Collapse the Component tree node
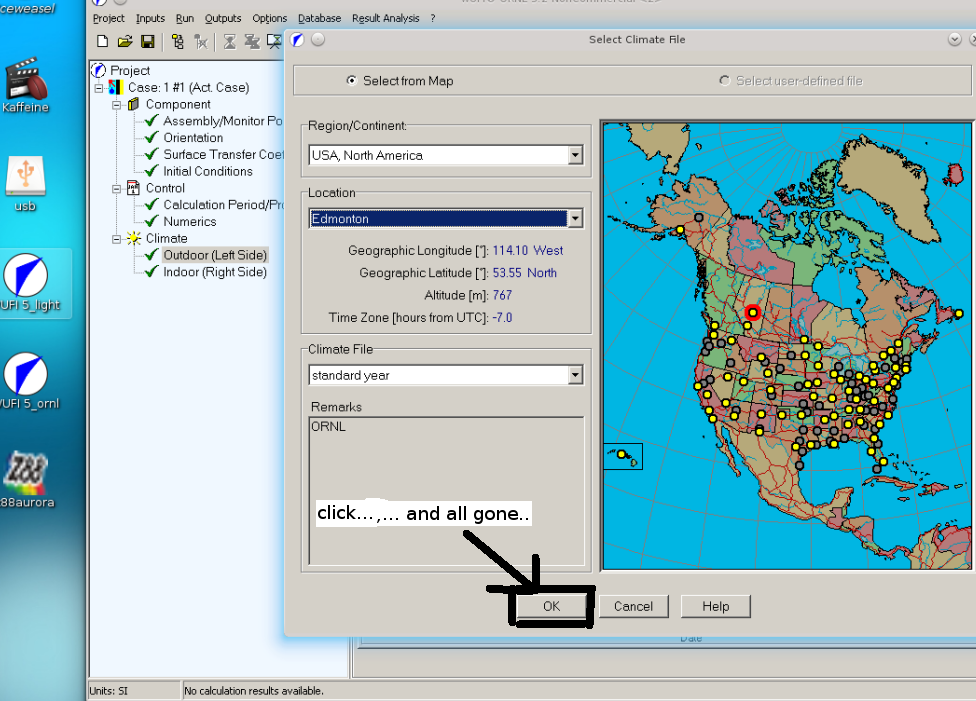Screen dimensions: 976x701 (117, 104)
